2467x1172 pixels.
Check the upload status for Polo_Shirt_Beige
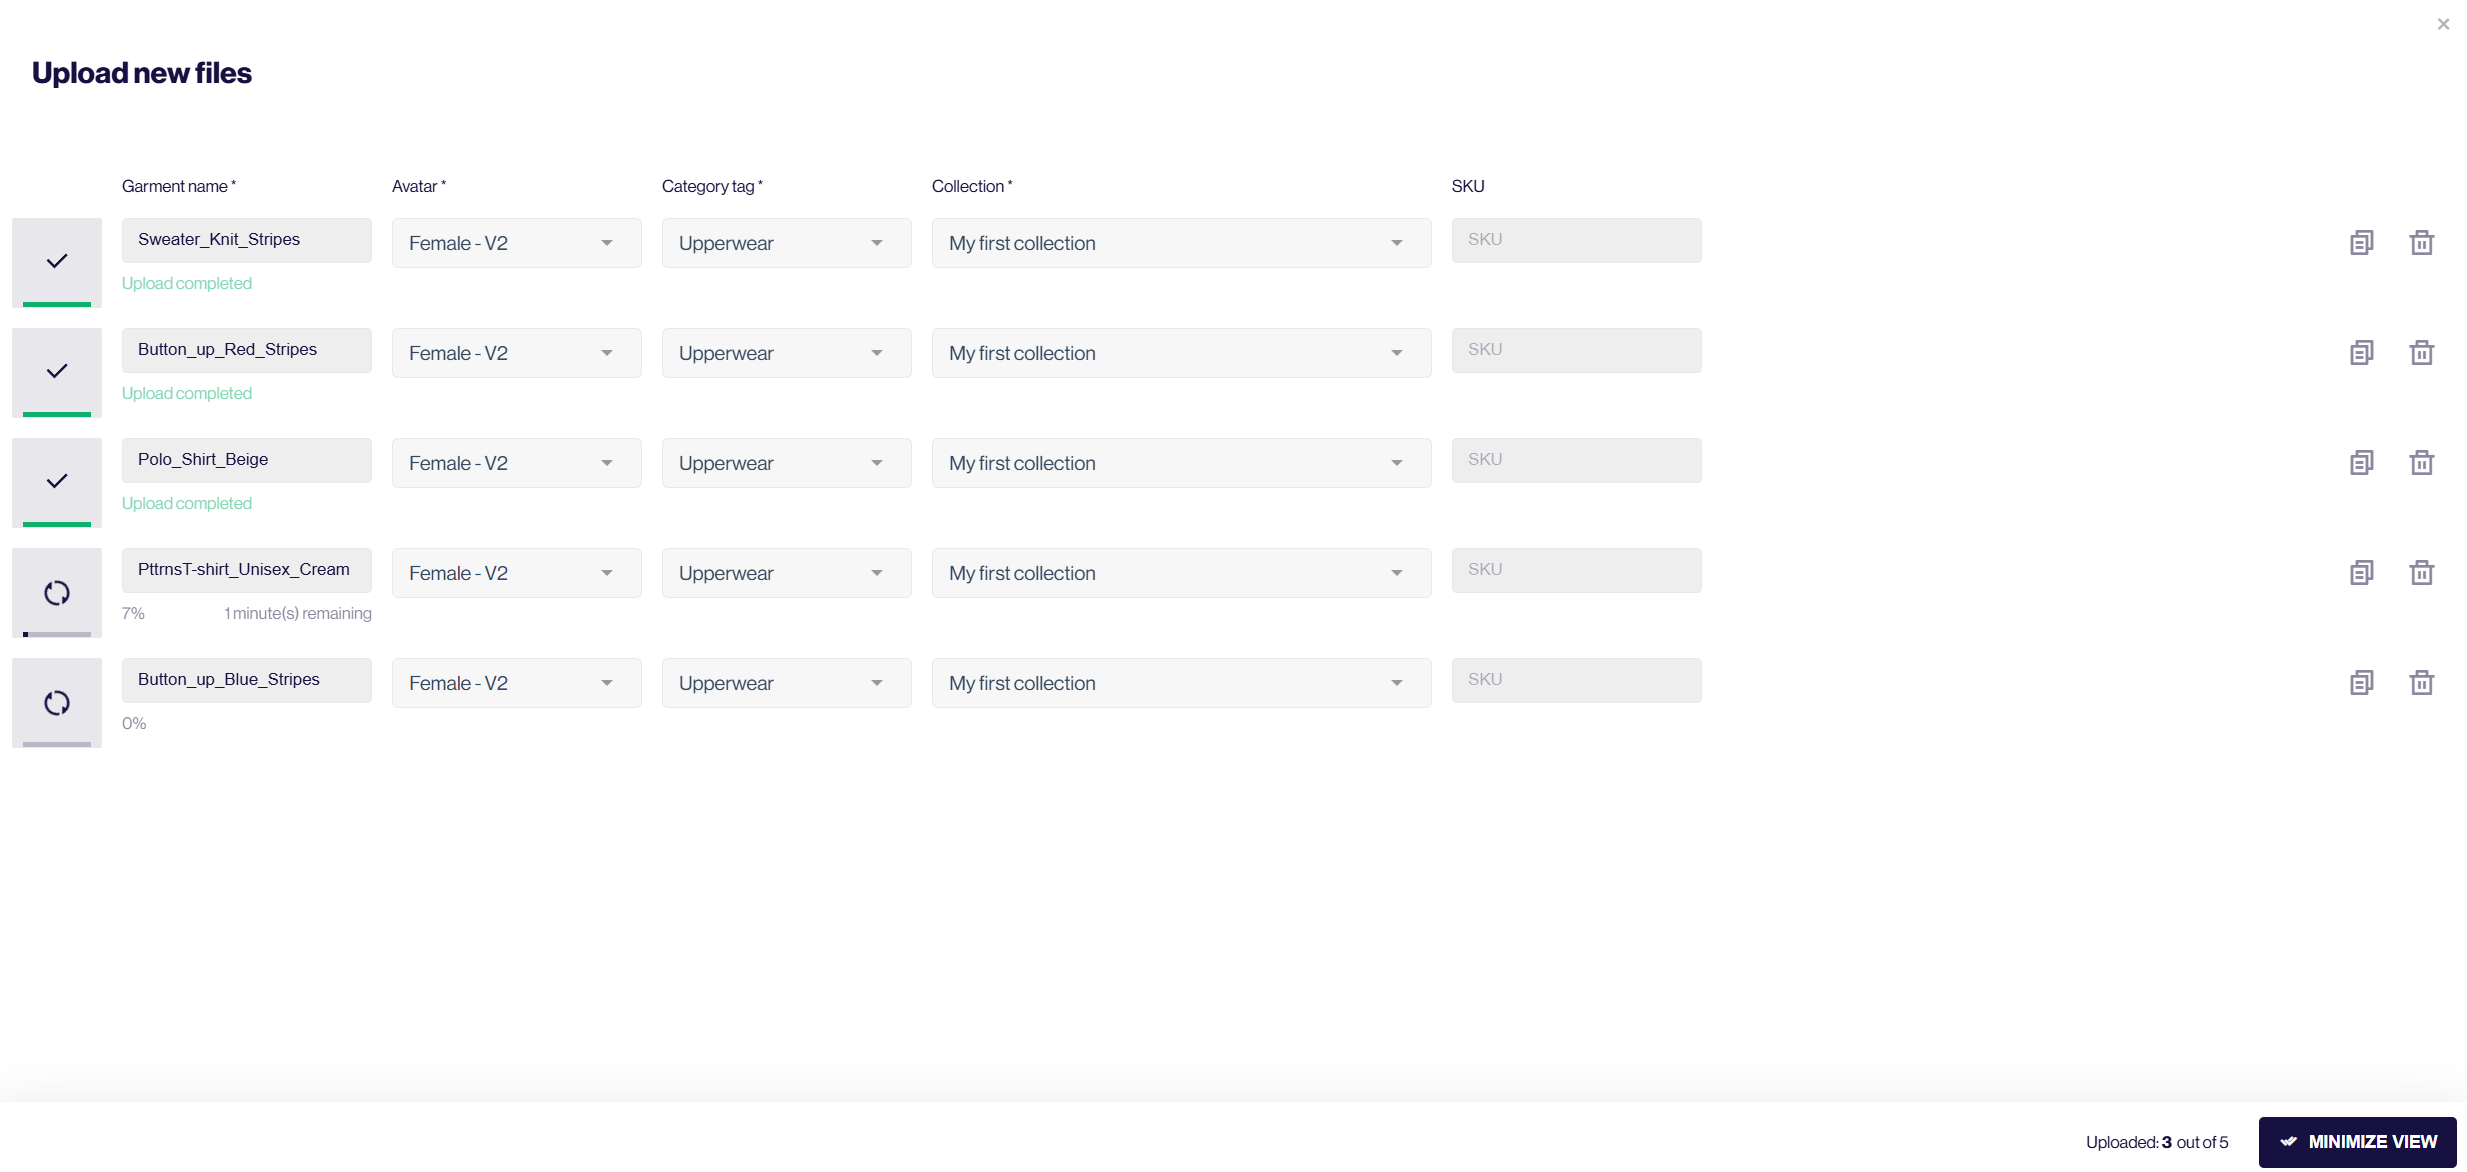pos(186,503)
